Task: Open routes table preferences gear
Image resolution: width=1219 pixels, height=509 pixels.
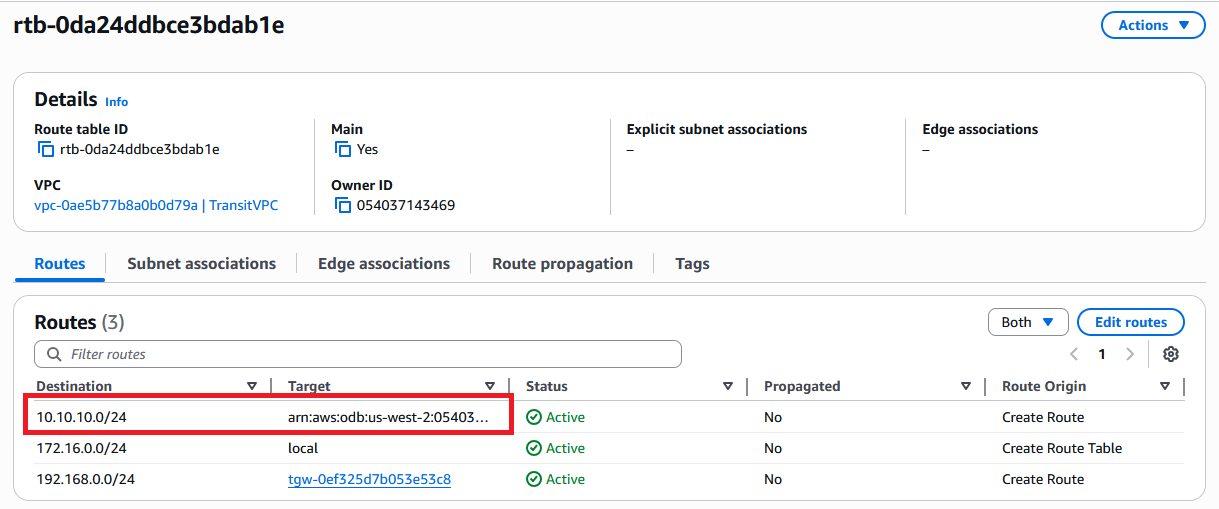Action: point(1171,354)
